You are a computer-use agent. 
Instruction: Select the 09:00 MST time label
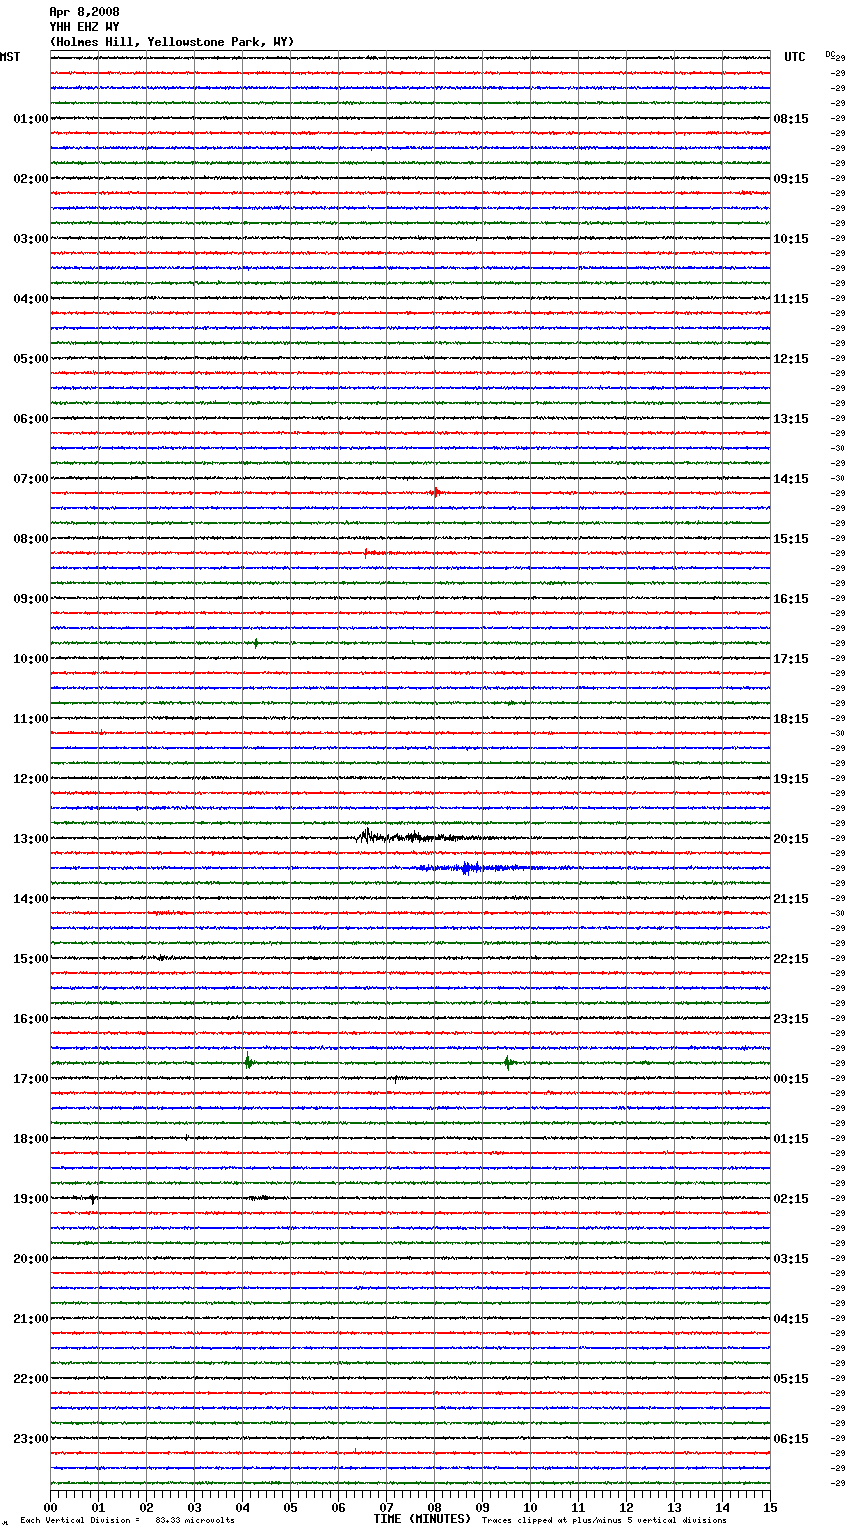coord(31,599)
